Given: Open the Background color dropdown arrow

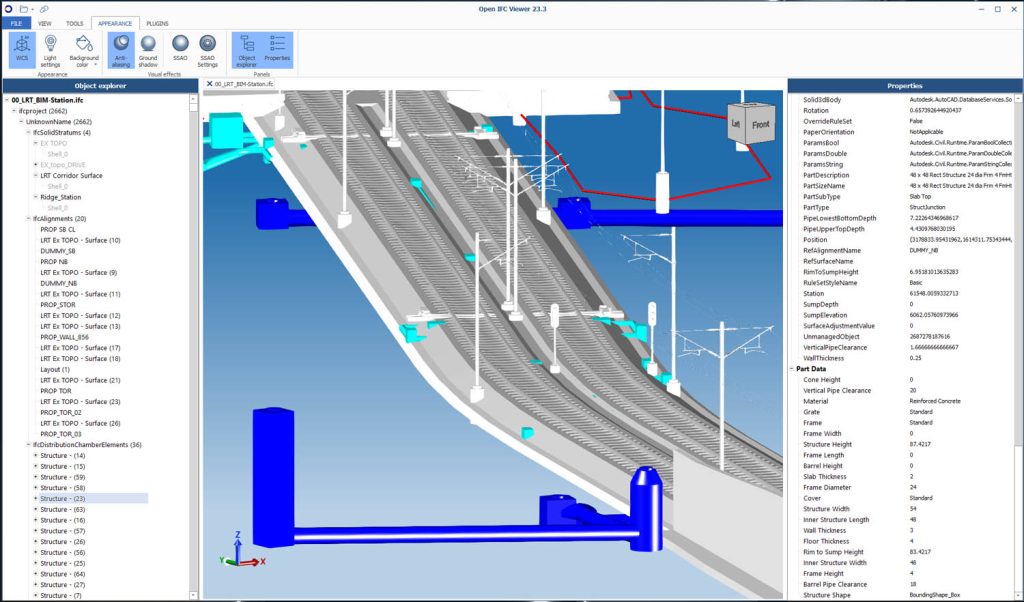Looking at the screenshot, I should 95,65.
